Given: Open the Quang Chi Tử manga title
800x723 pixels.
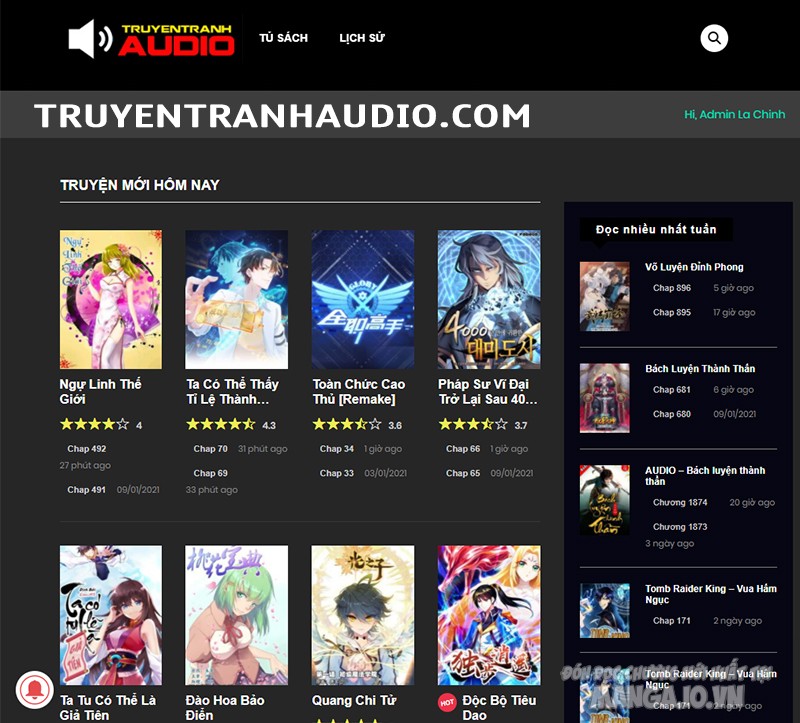Looking at the screenshot, I should pos(353,701).
